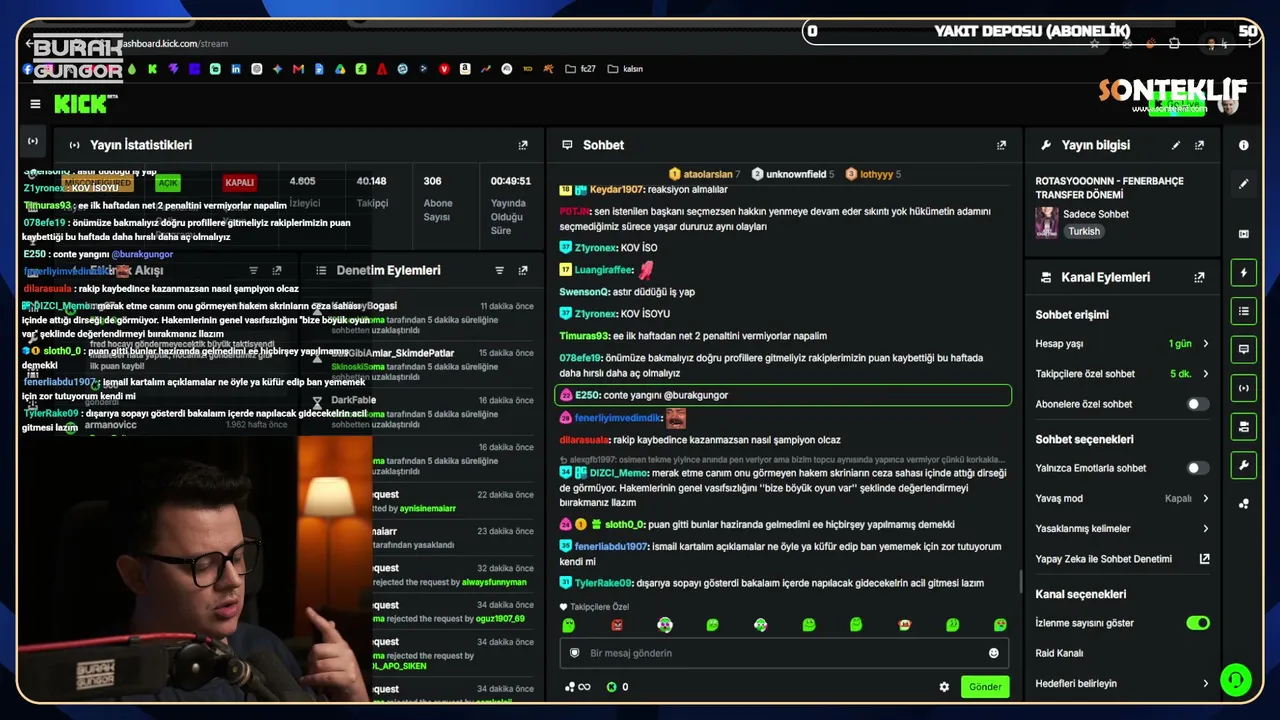Pop out the Yayın İstatistikleri panel
The image size is (1280, 720).
[523, 145]
